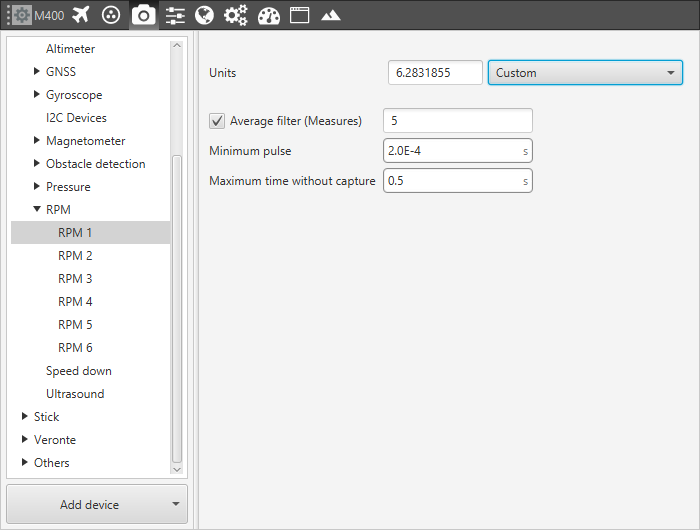Expand the Stick tree node

25,417
